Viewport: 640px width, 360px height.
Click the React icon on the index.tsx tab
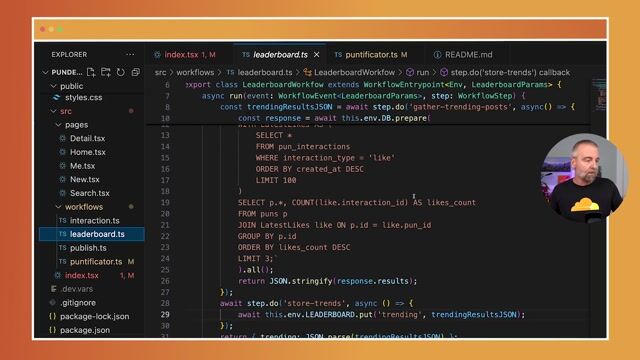(x=157, y=55)
